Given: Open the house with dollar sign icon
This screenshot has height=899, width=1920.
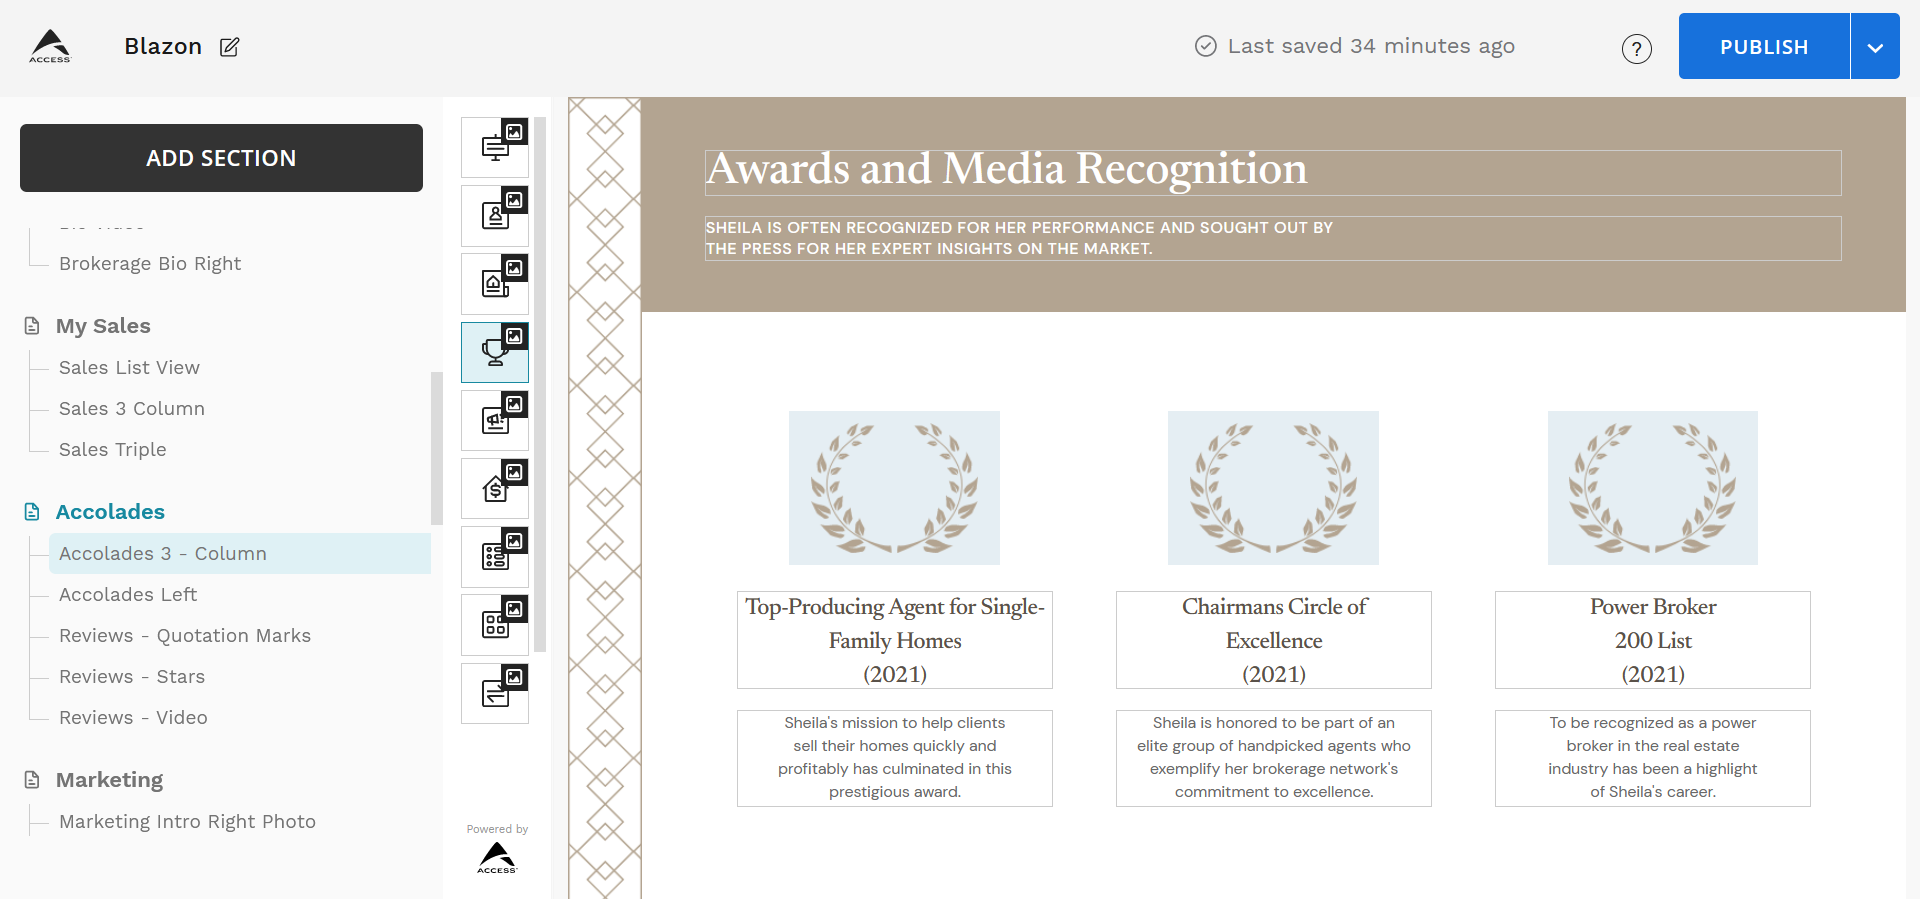Looking at the screenshot, I should pyautogui.click(x=495, y=488).
